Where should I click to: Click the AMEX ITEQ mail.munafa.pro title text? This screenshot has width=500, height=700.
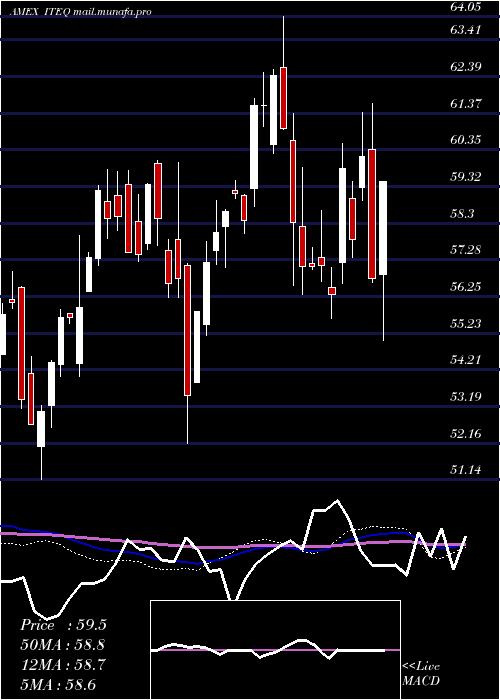tap(81, 12)
